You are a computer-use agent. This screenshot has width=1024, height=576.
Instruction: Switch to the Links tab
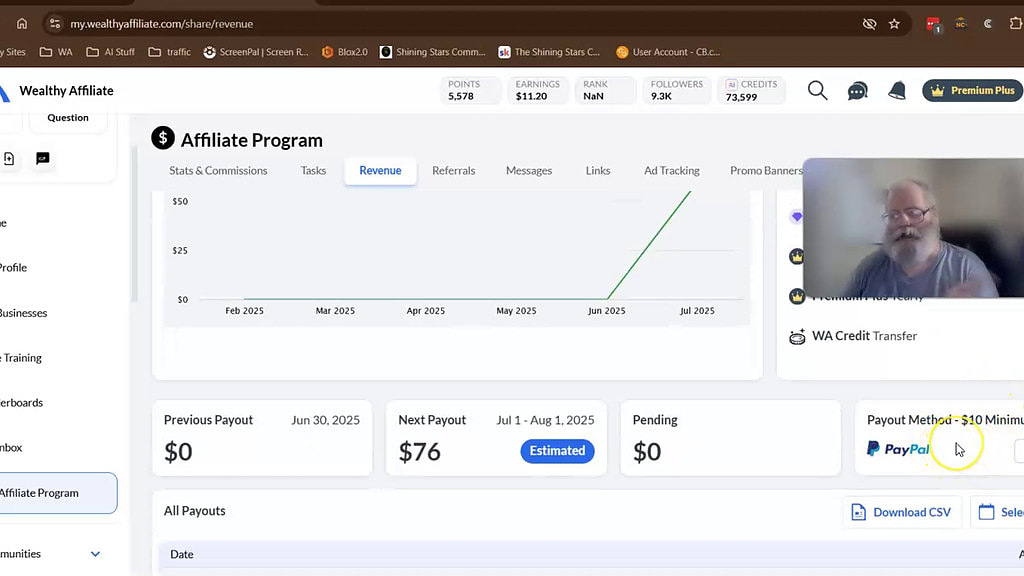[x=598, y=170]
